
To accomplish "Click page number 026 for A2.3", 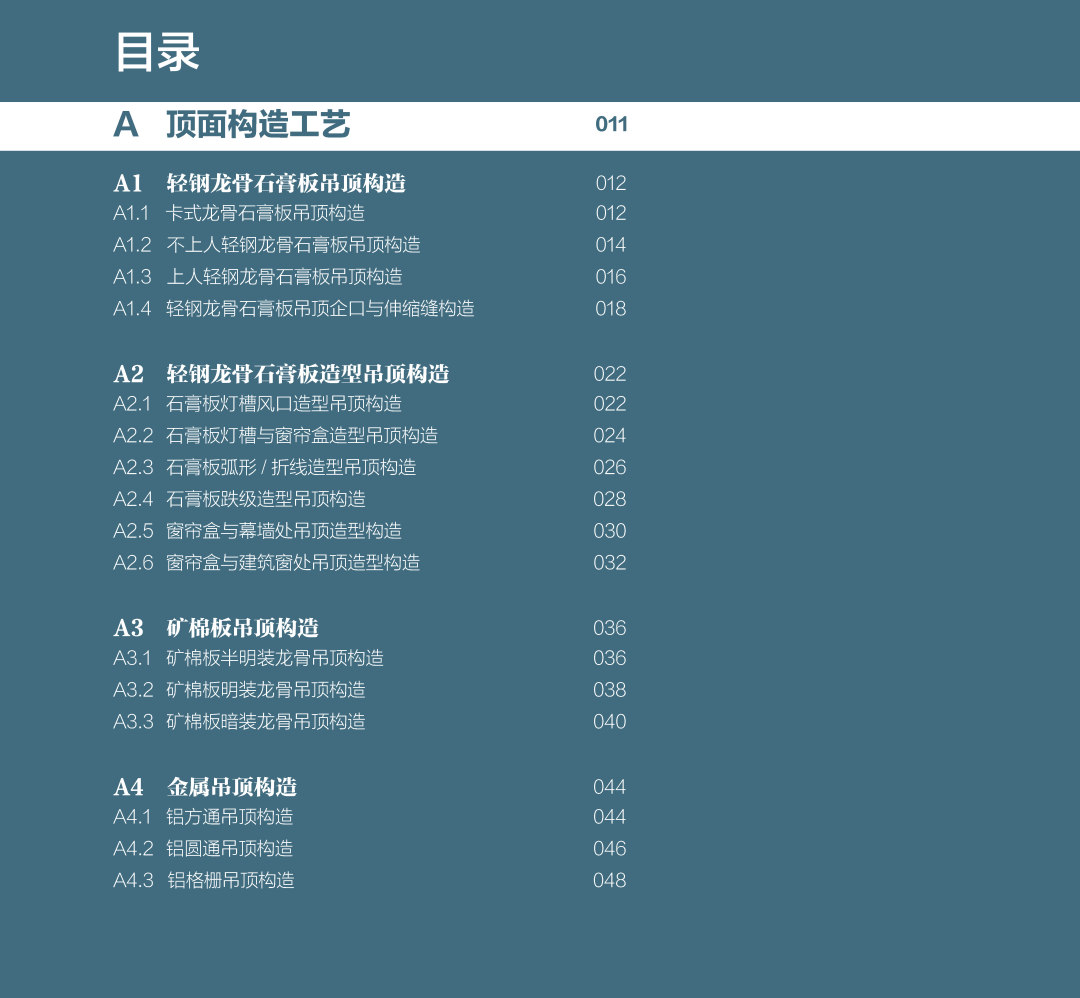I will [610, 467].
